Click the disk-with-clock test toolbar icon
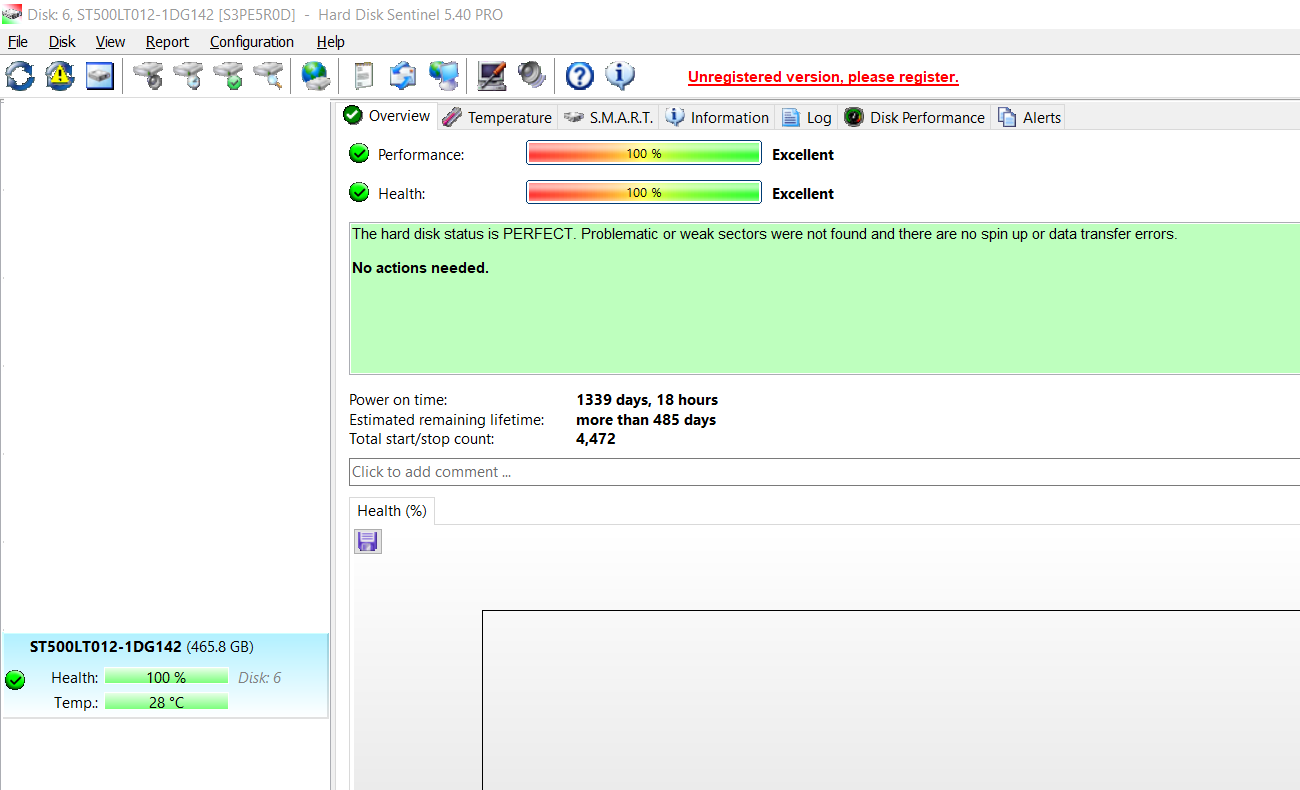The width and height of the screenshot is (1300, 790). coord(188,76)
